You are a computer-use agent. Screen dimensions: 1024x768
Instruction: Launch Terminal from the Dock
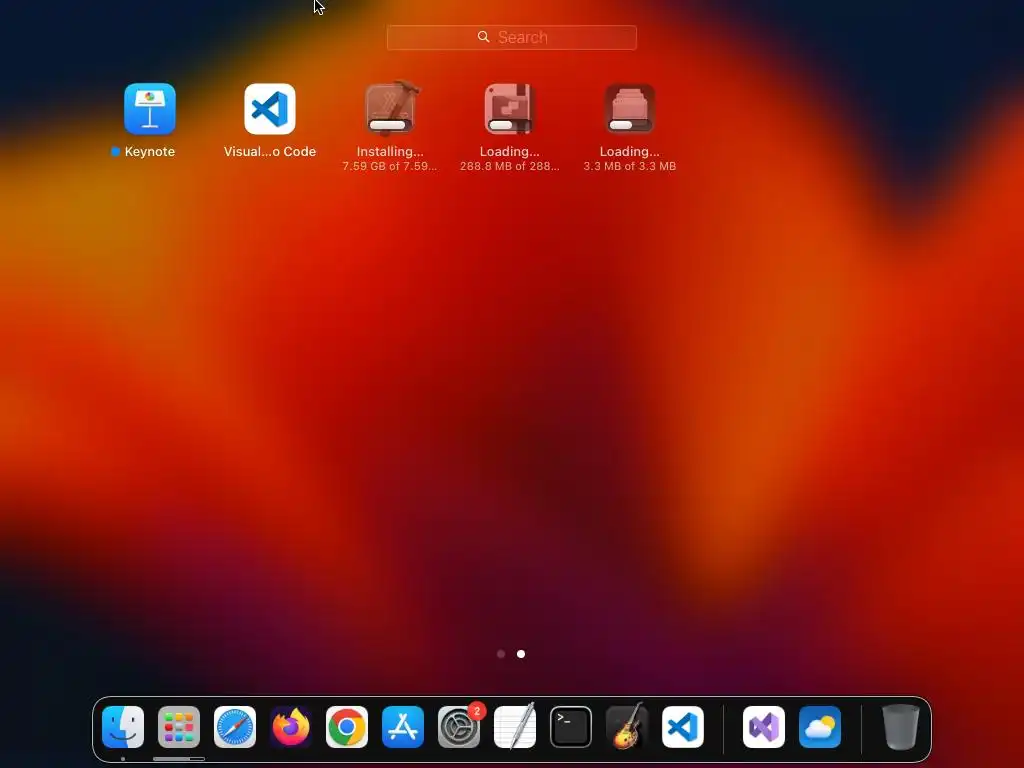pyautogui.click(x=571, y=727)
